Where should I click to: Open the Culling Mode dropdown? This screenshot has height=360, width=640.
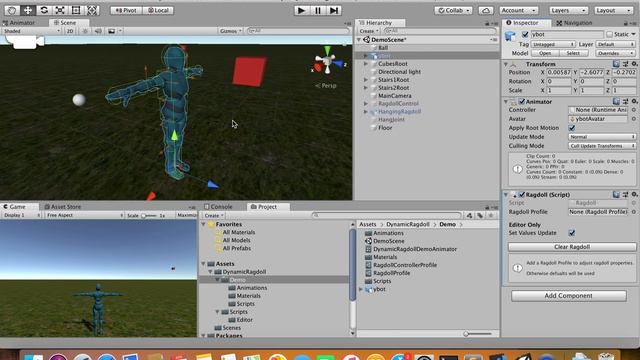coord(602,146)
